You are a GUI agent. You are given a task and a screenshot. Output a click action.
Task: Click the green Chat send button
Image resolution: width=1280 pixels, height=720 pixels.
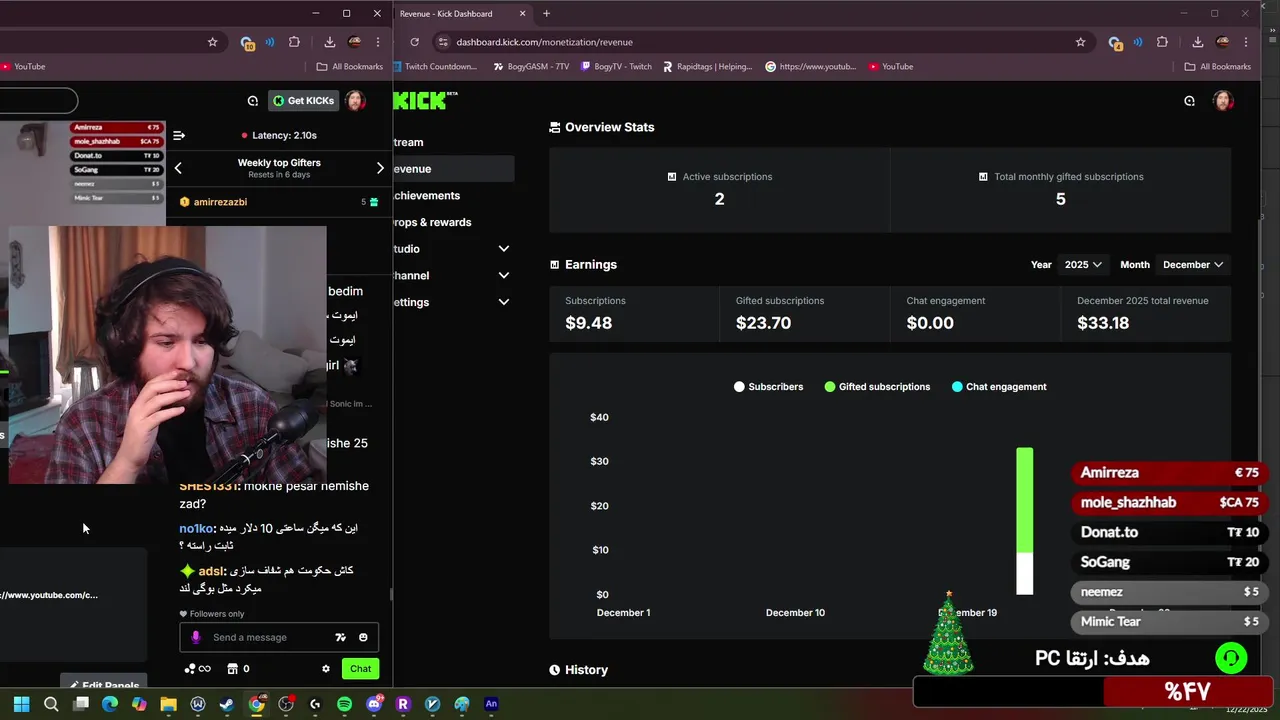(x=360, y=669)
